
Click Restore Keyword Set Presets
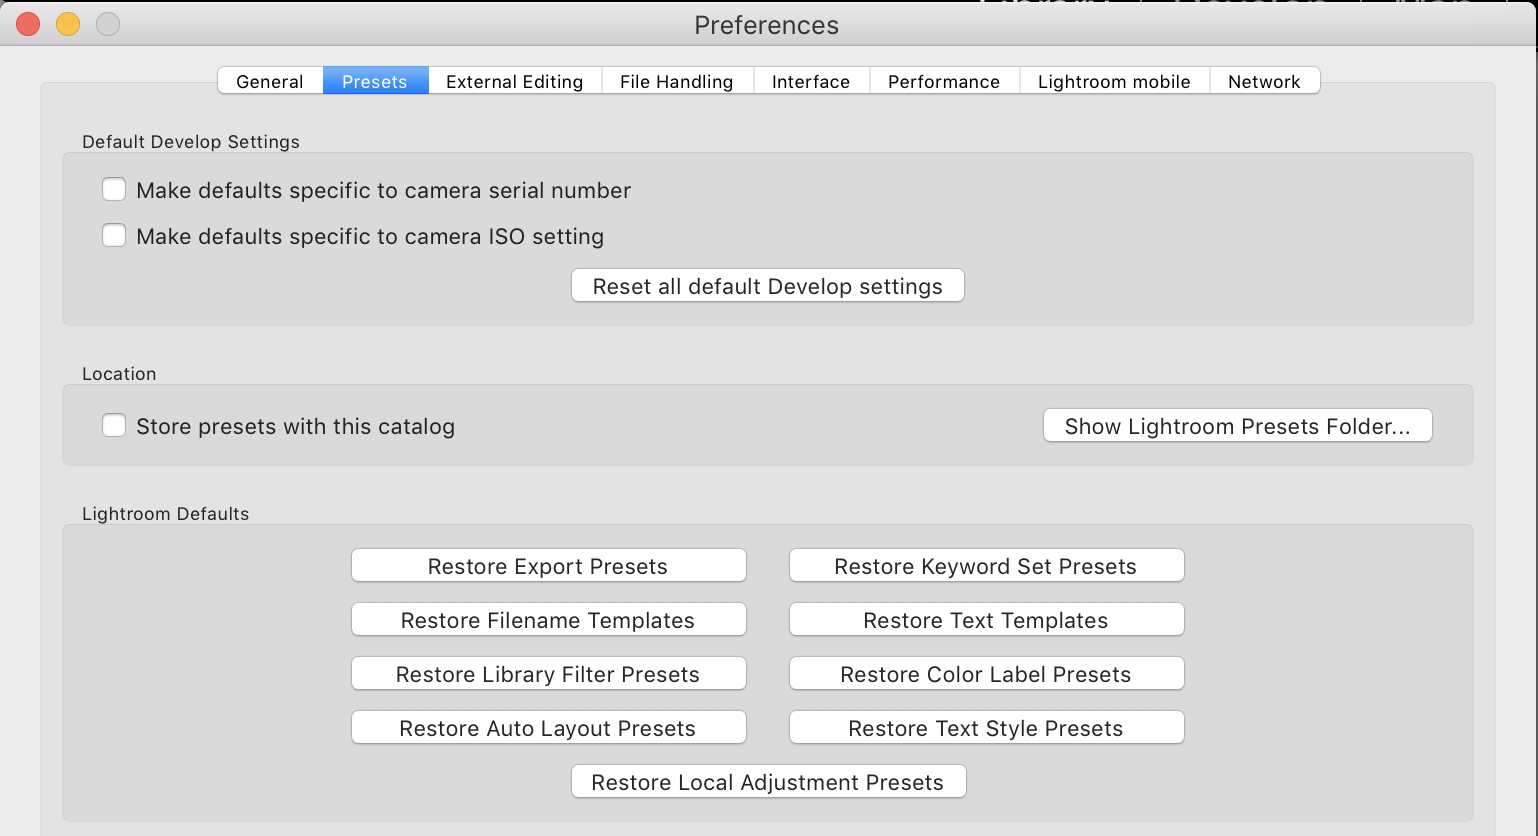987,566
